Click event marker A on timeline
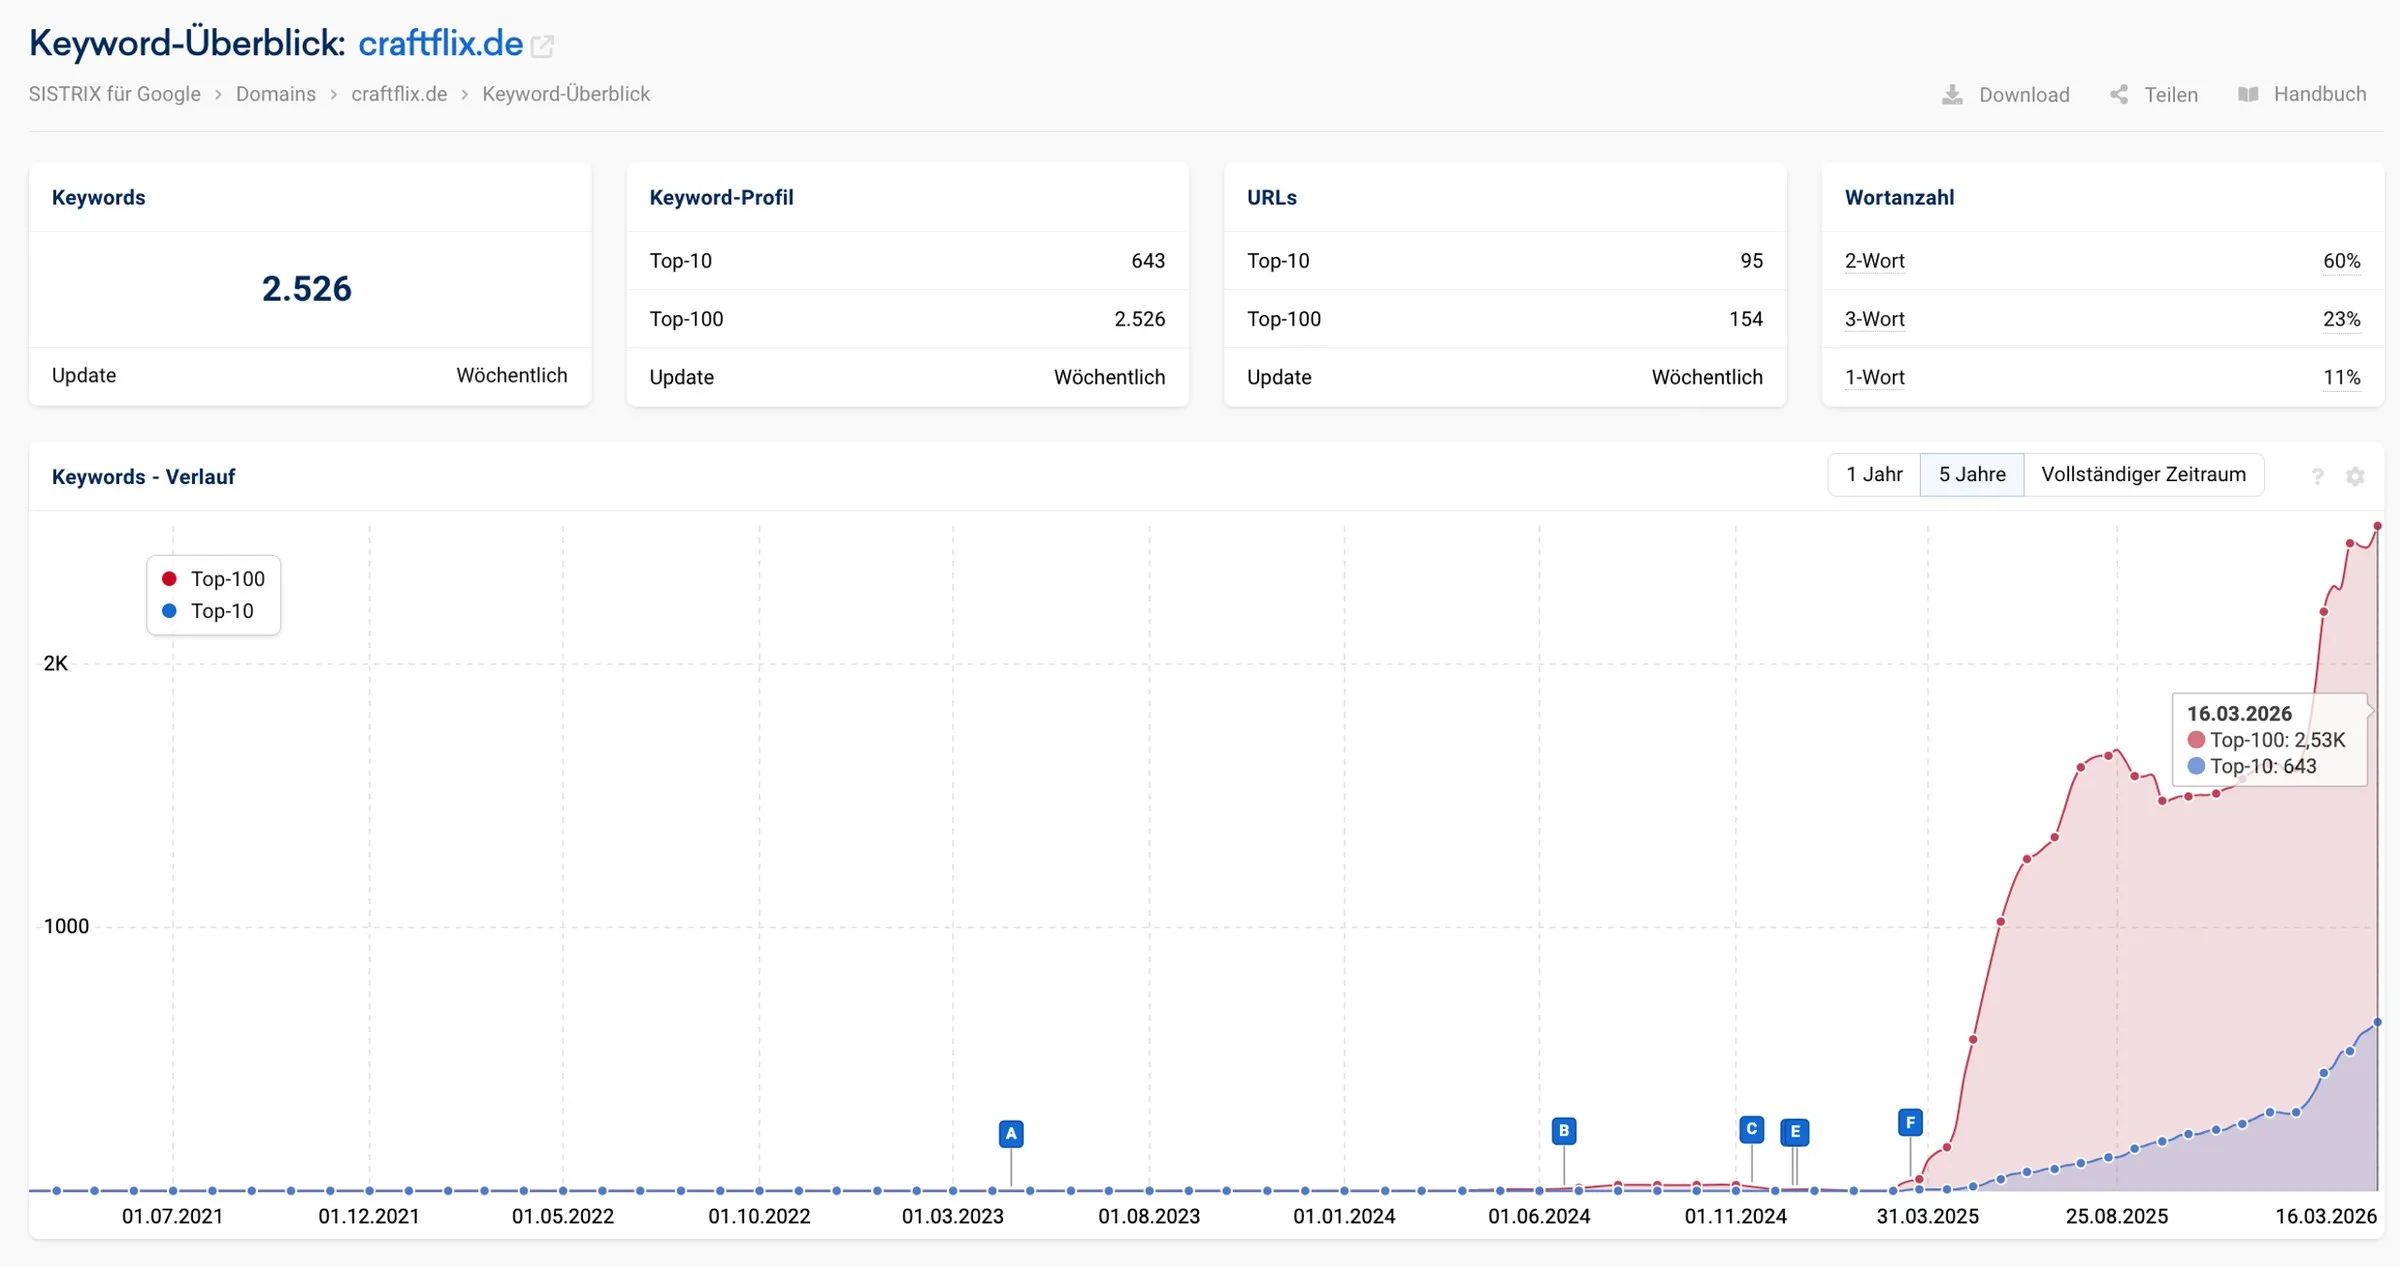 1011,1134
